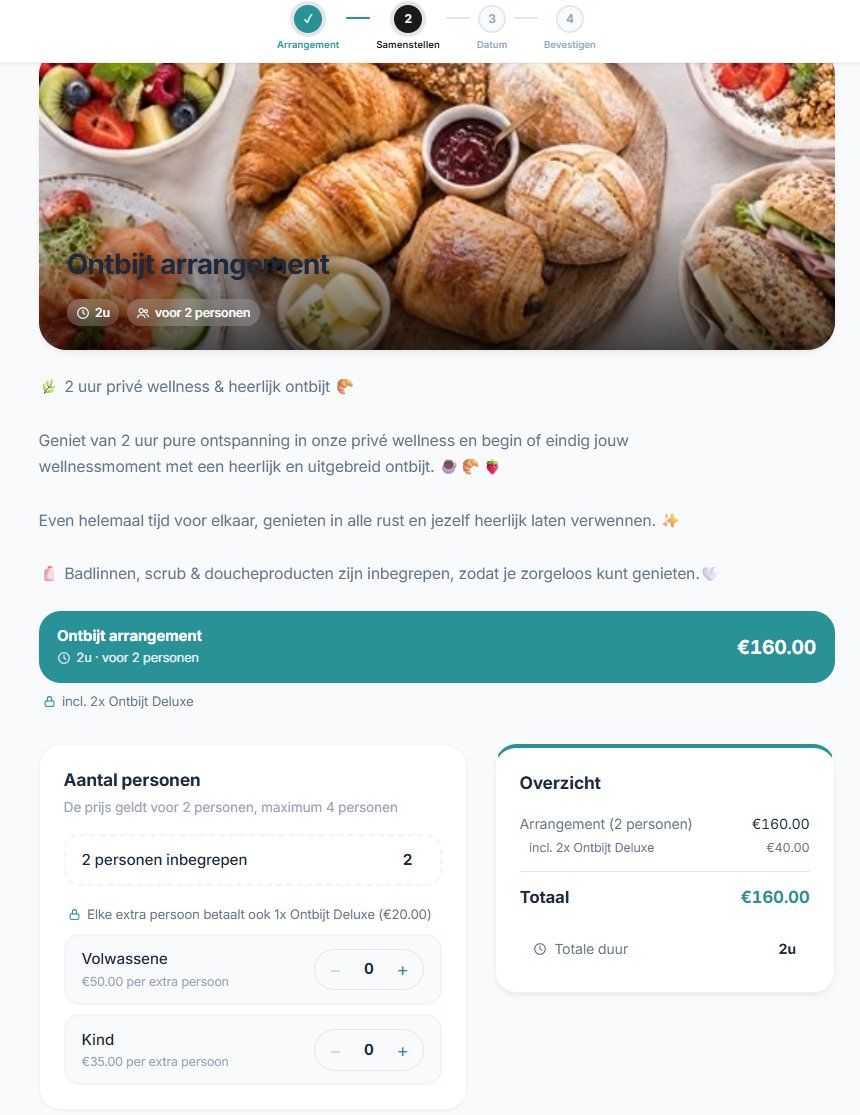Image resolution: width=860 pixels, height=1115 pixels.
Task: Click the croissant emoji after heerlijk ontbijt
Action: 344,386
